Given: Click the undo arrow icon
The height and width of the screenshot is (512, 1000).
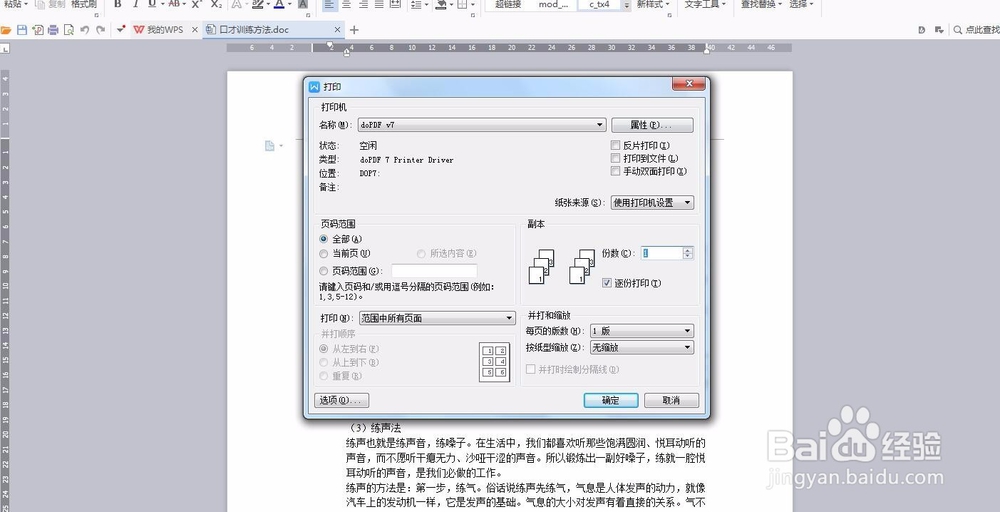Looking at the screenshot, I should tap(84, 30).
